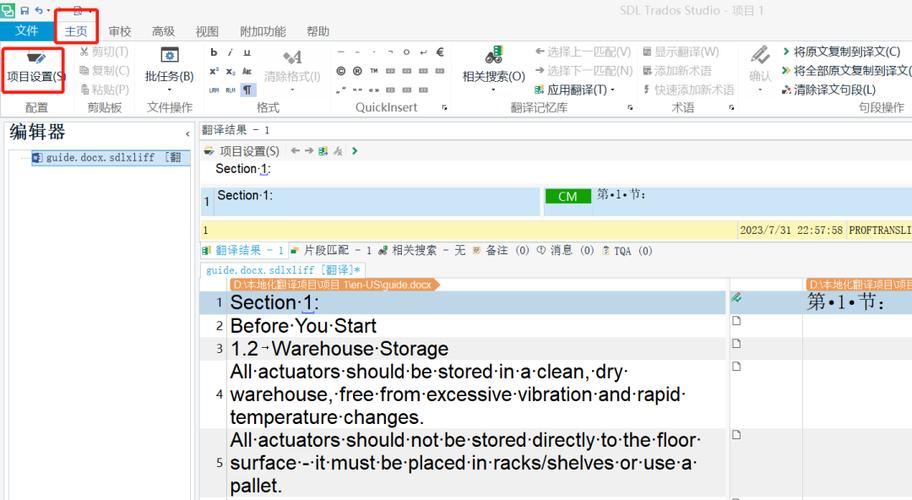
Task: Click 应用翻译(T) apply translation
Action: (571, 90)
